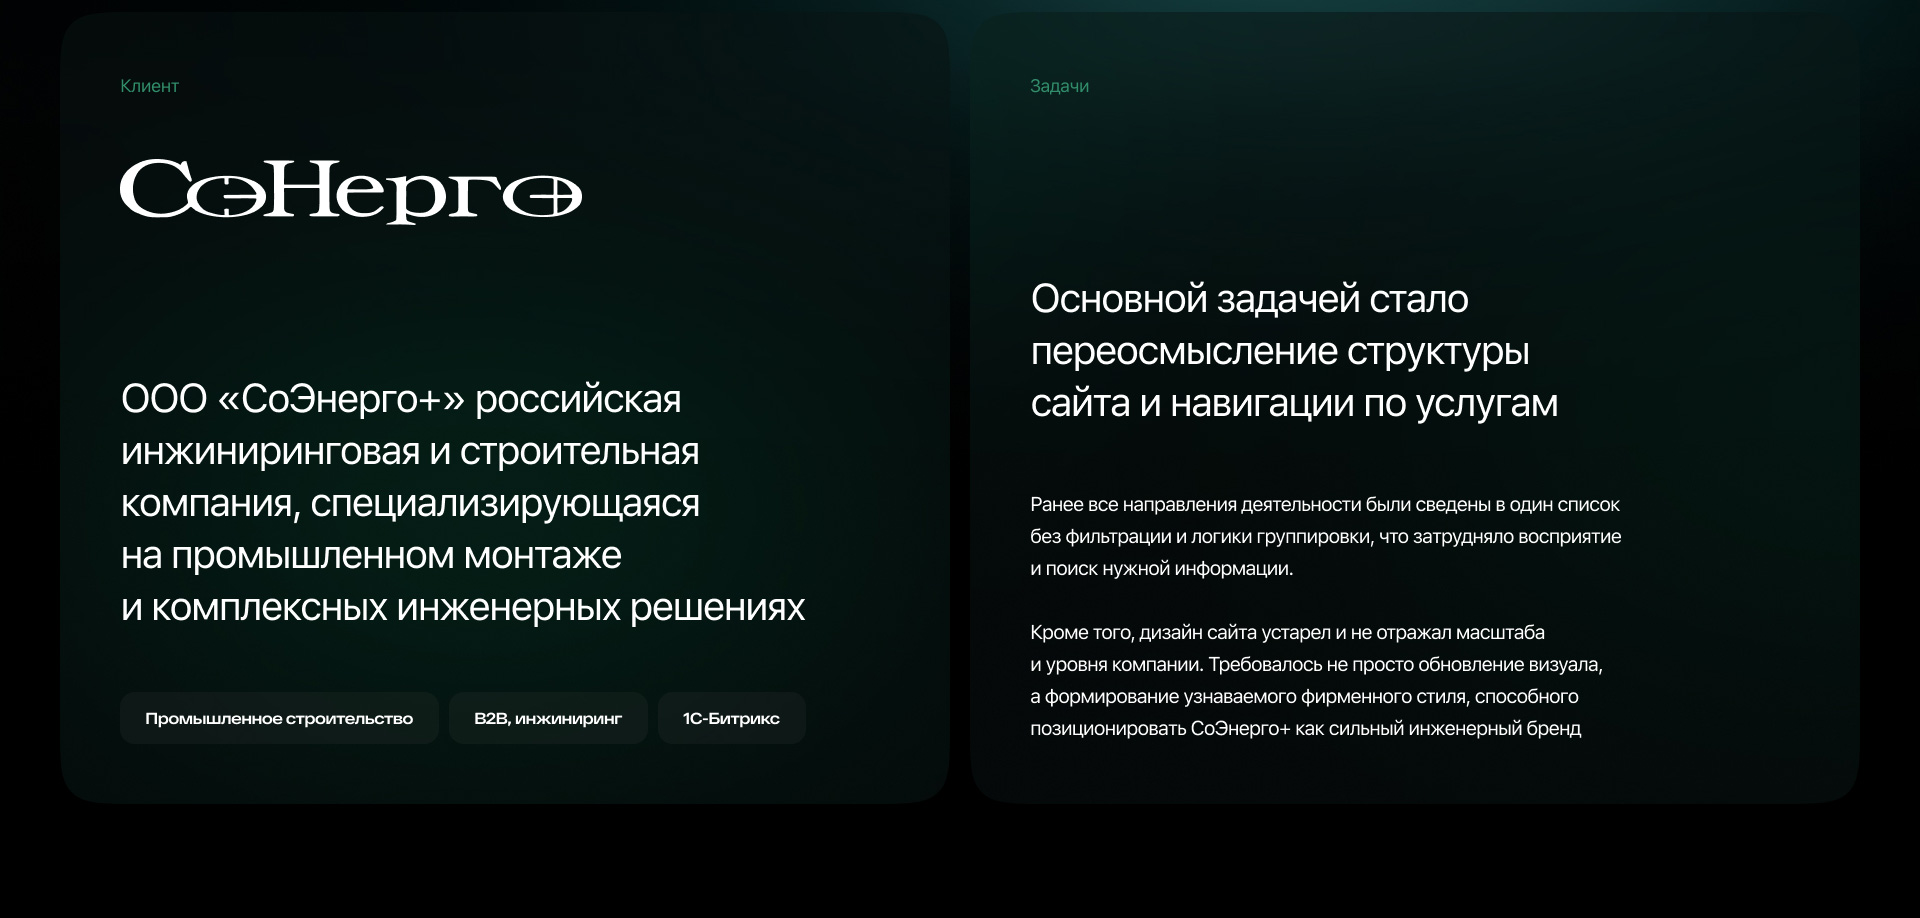This screenshot has width=1920, height=918.
Task: Click the paragraph starting 'Ранее все направления'
Action: 1324,505
